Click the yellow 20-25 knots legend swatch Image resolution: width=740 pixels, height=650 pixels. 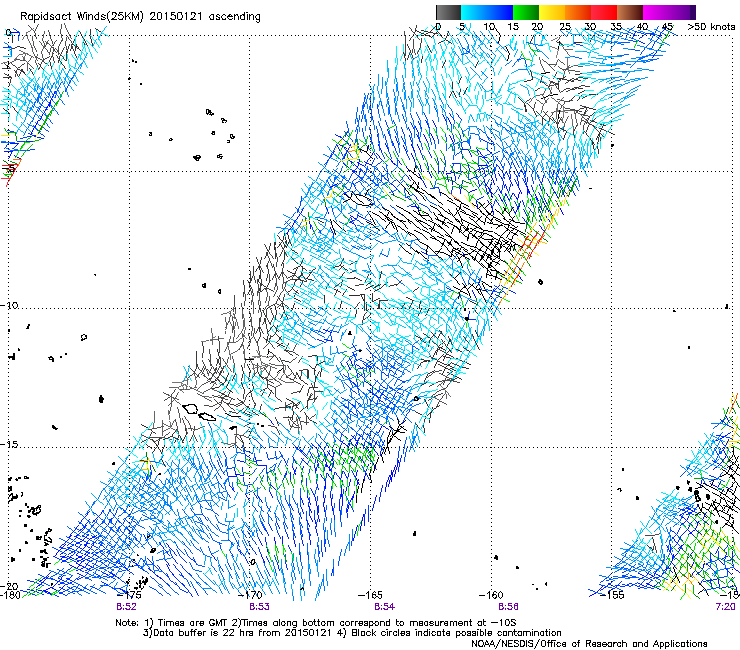tap(552, 12)
